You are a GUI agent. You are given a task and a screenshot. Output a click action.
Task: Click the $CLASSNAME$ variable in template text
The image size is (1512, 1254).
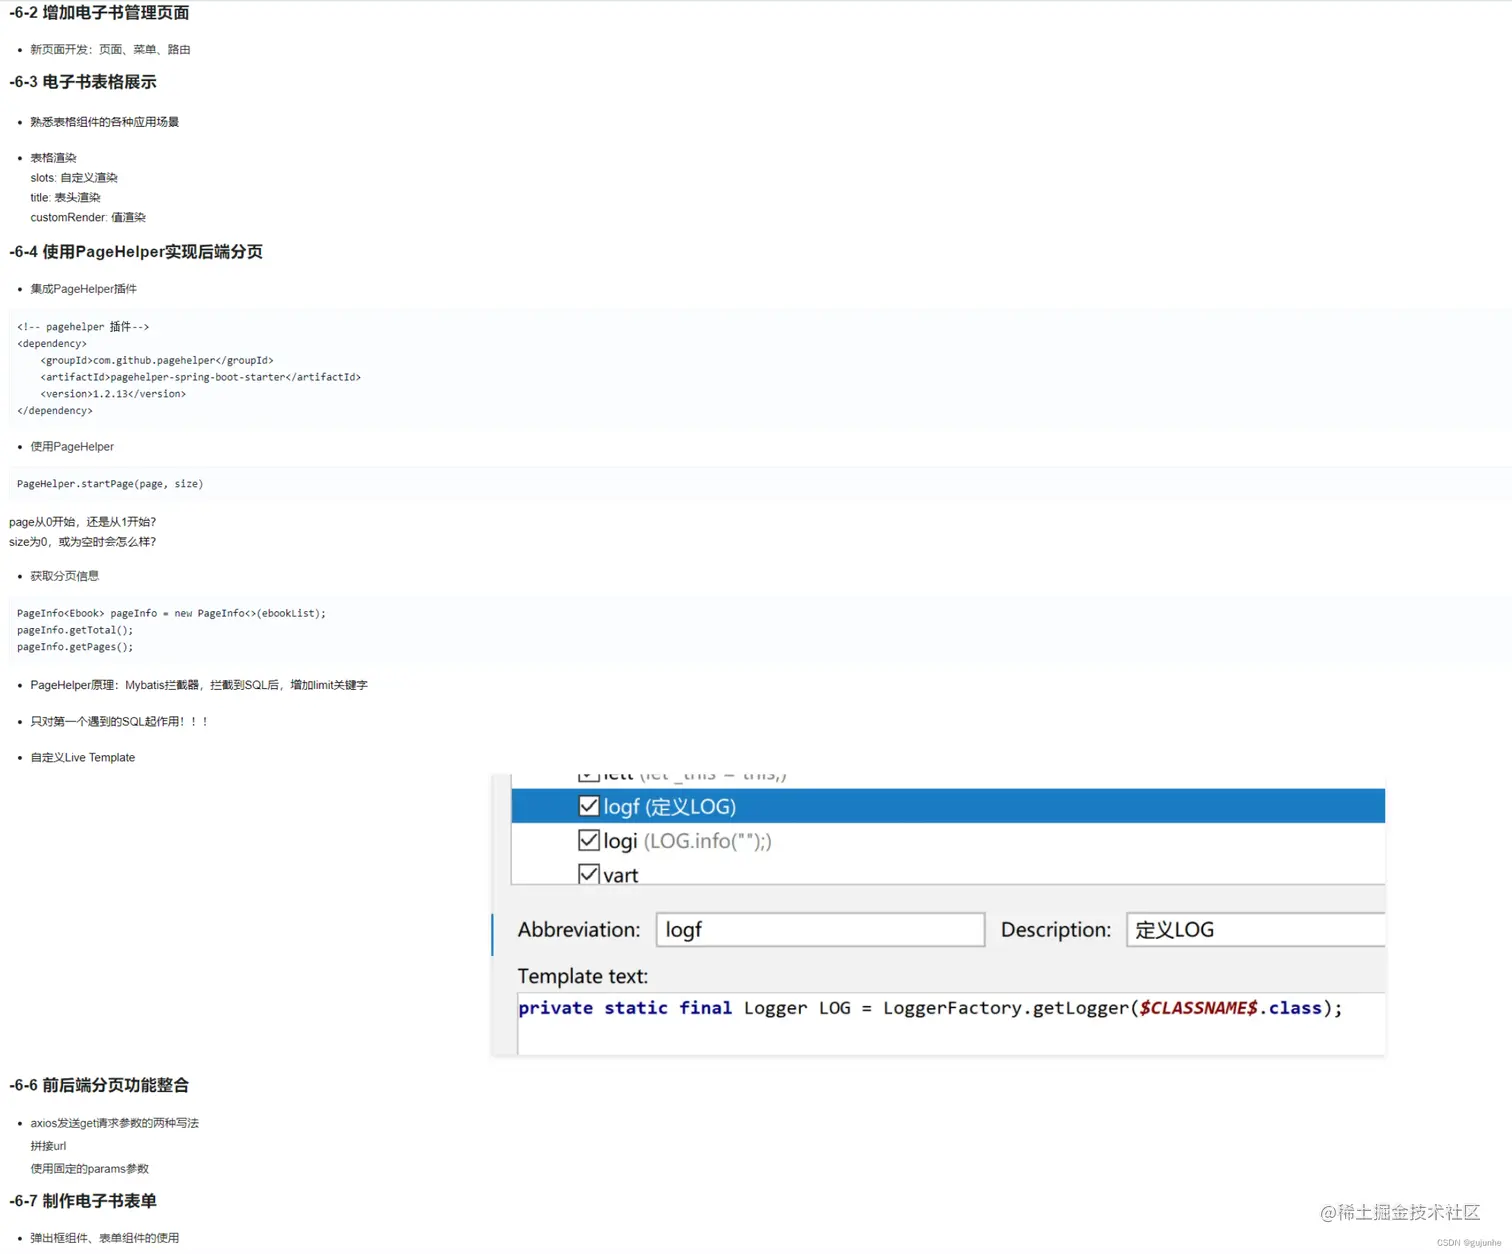pos(1198,1008)
